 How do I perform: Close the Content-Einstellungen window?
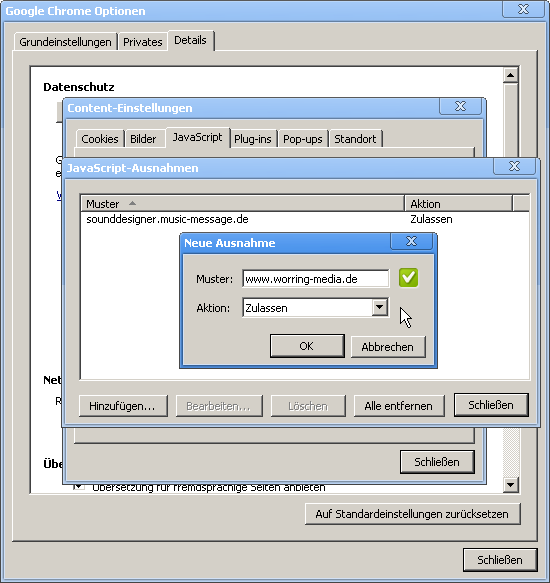460,106
